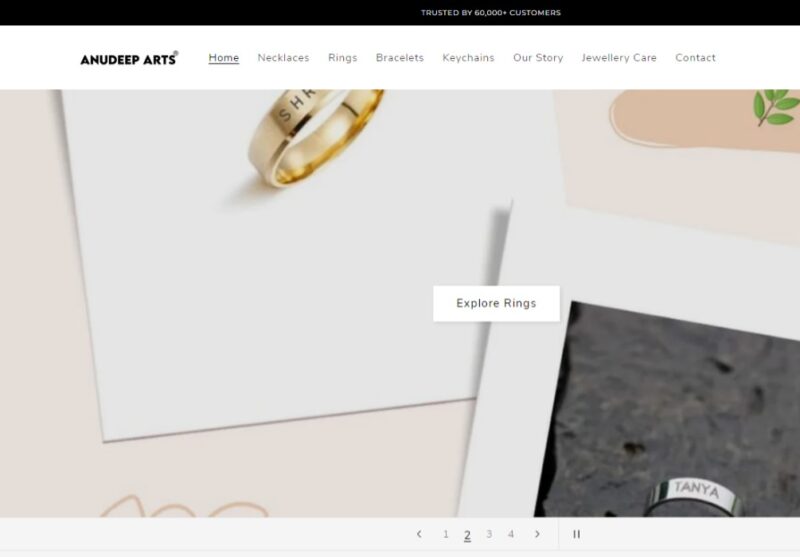Viewport: 800px width, 557px height.
Task: Open the Home menu item
Action: (x=223, y=58)
